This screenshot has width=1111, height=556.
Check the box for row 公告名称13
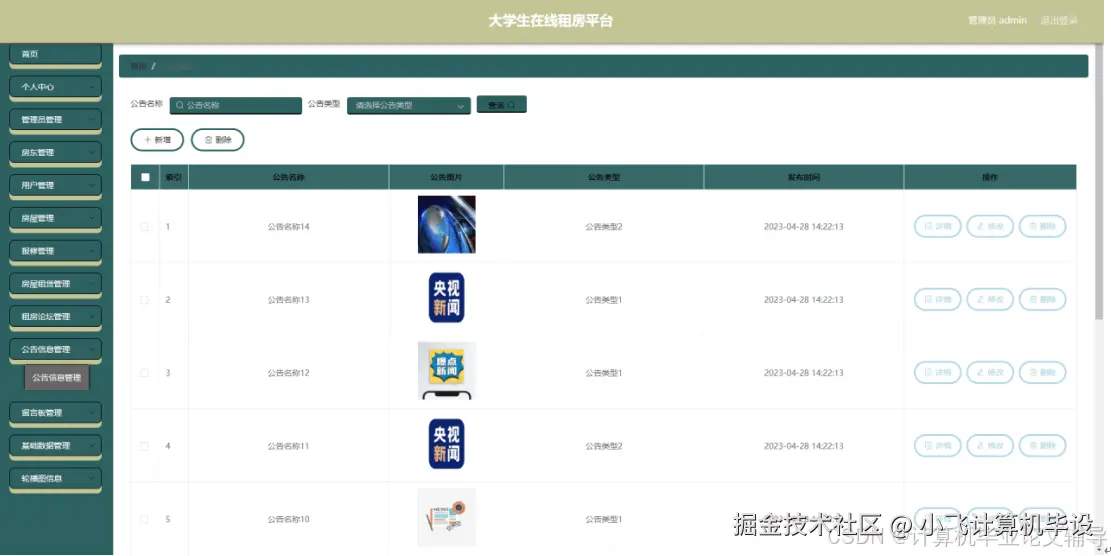[145, 300]
